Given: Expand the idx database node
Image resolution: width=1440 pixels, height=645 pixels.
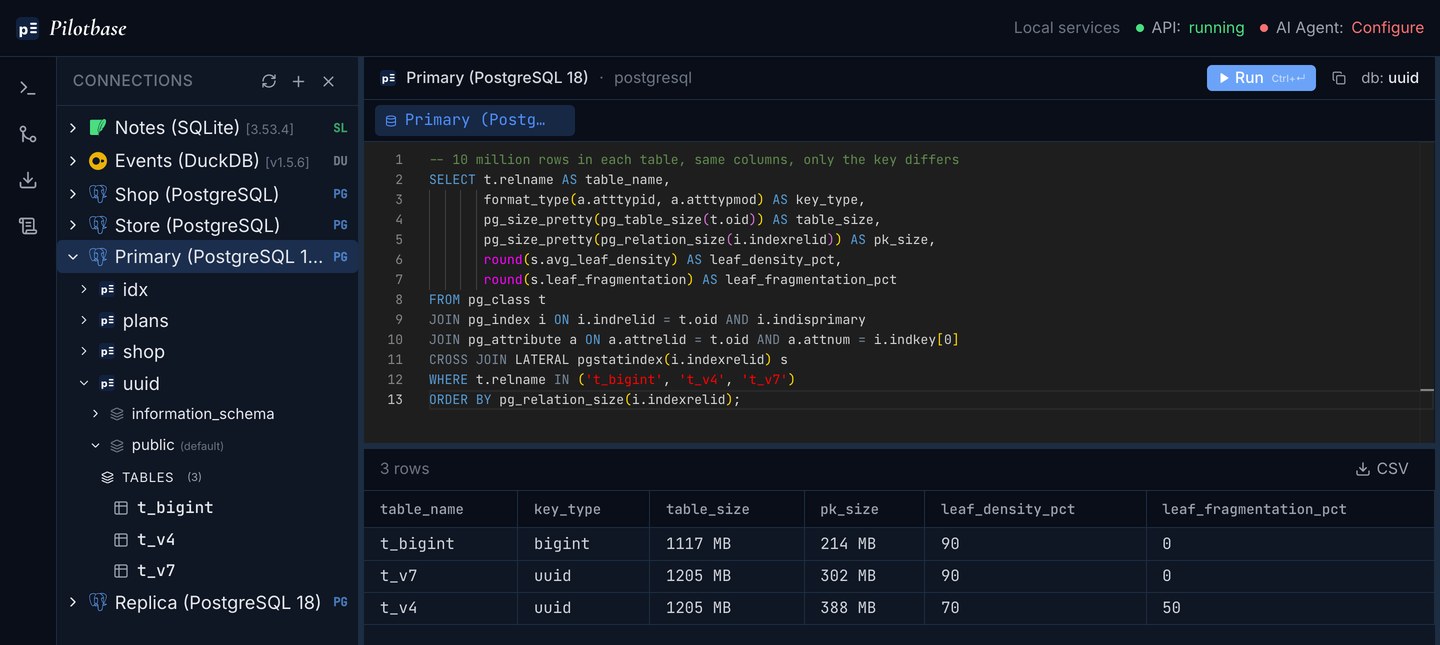Looking at the screenshot, I should click(85, 290).
